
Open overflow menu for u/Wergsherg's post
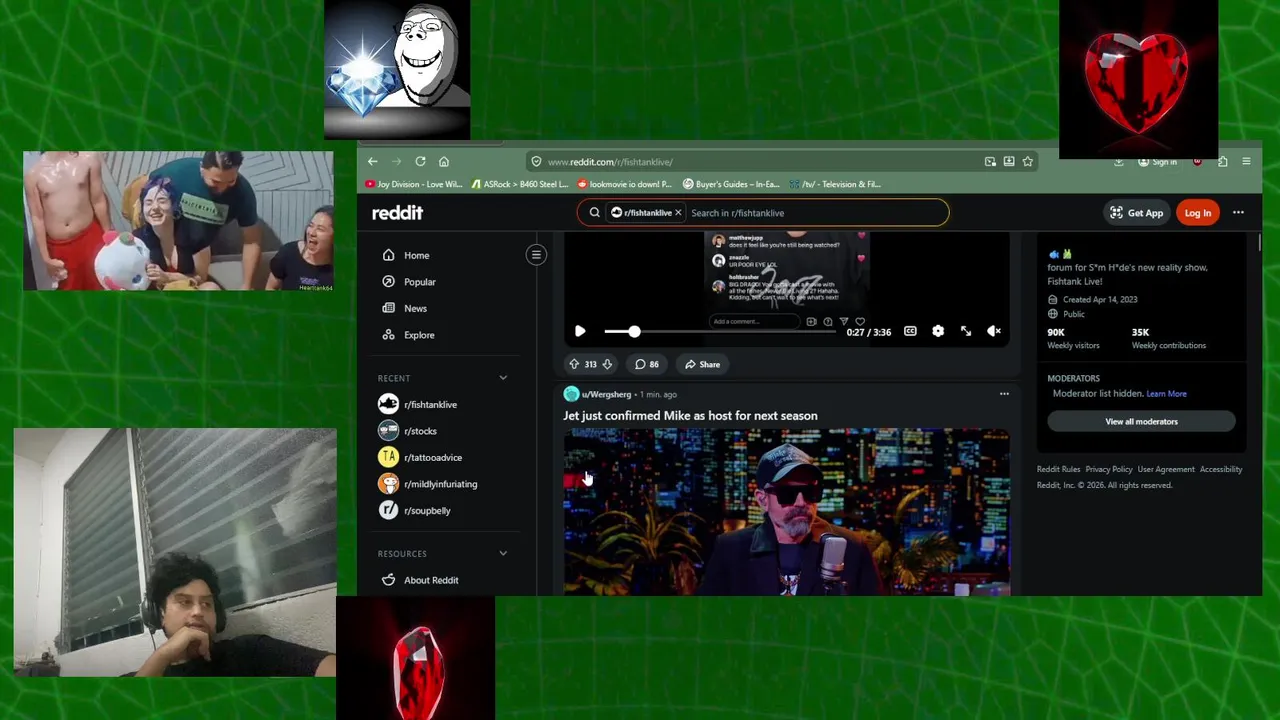point(1004,394)
